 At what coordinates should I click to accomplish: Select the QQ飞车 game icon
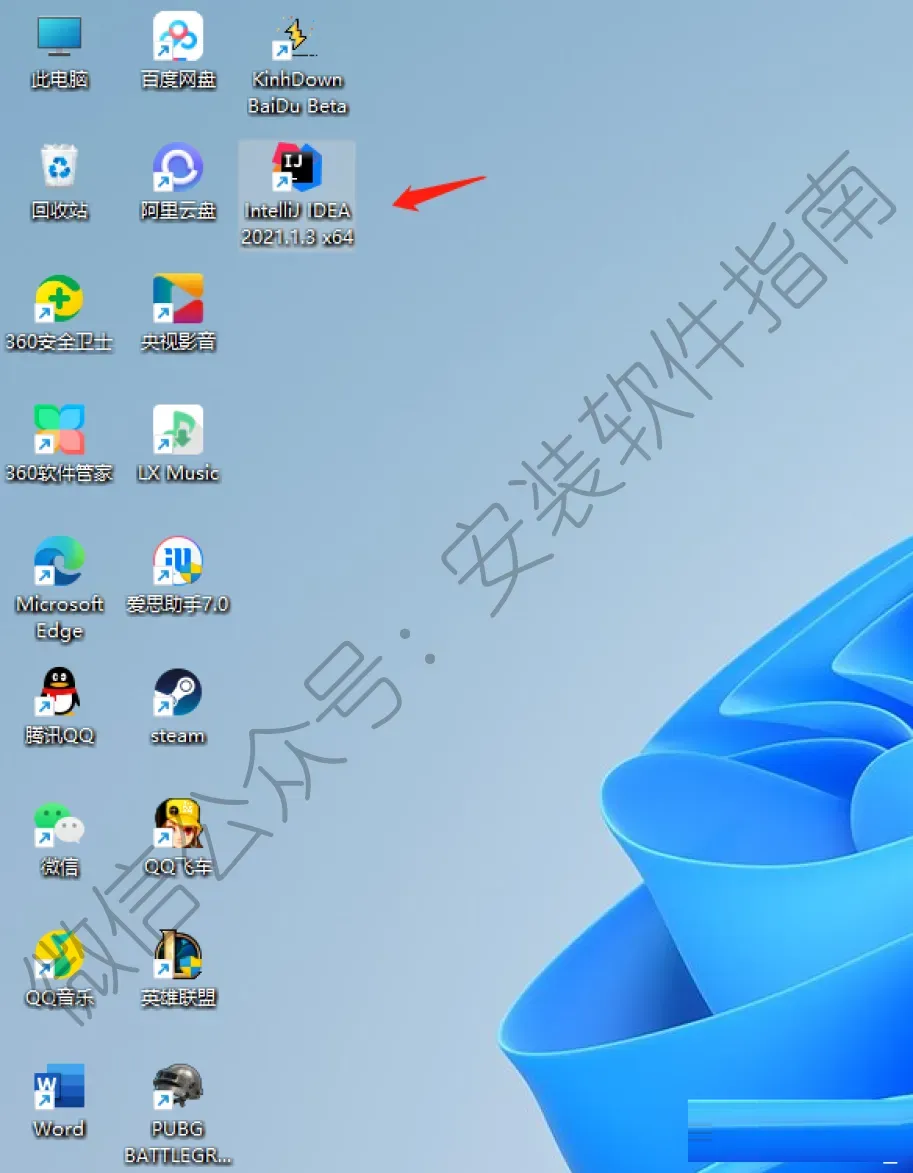tap(178, 823)
